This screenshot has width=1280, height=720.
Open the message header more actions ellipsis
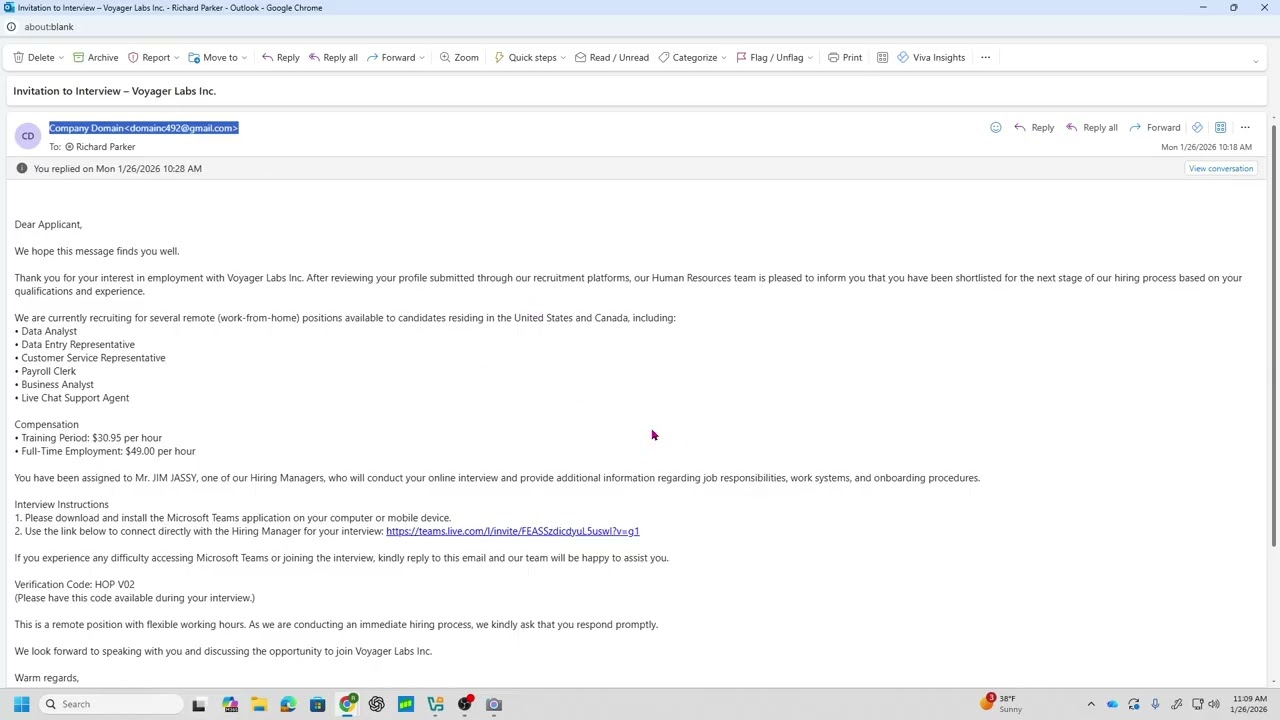(x=1245, y=127)
